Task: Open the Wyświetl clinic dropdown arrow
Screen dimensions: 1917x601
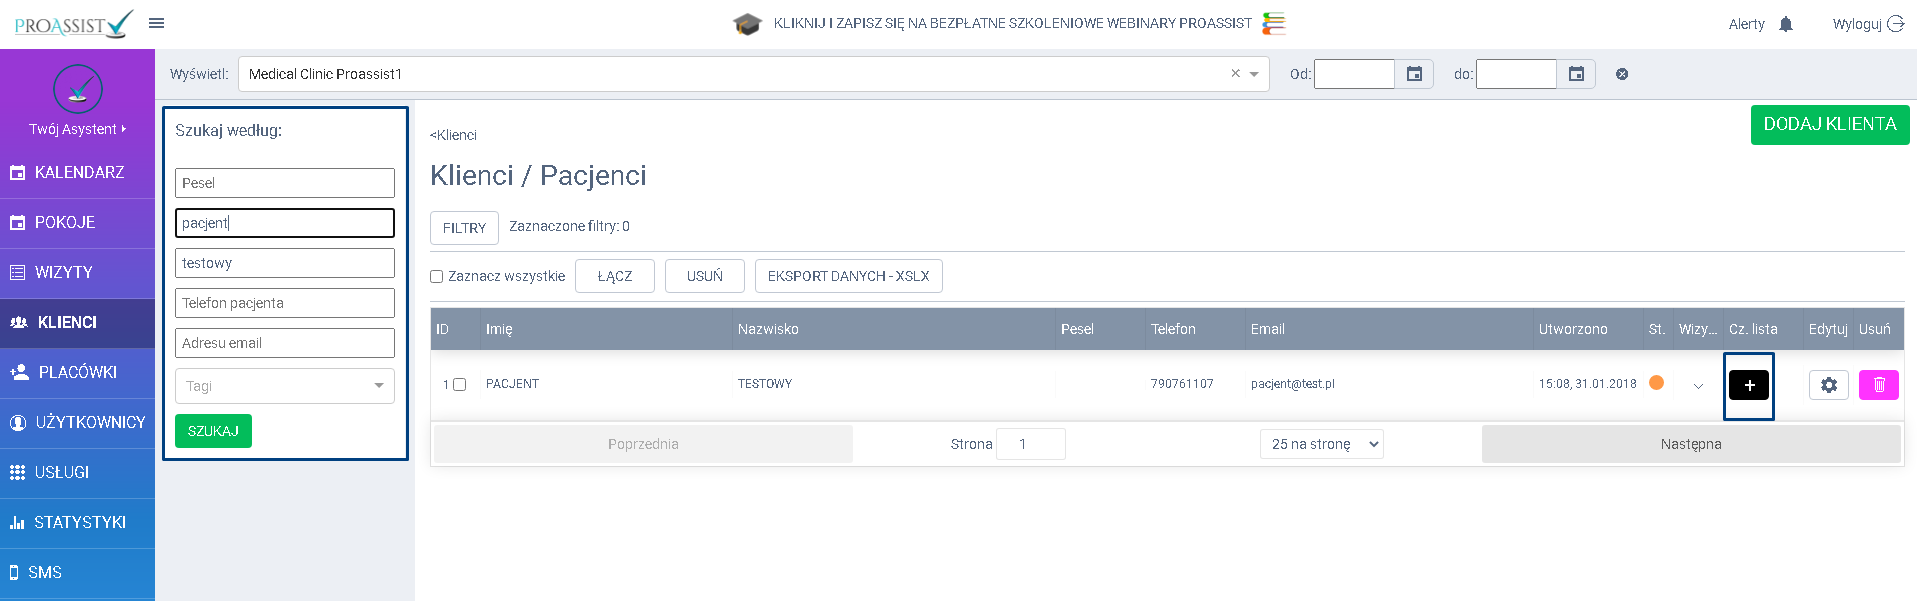Action: pyautogui.click(x=1254, y=74)
